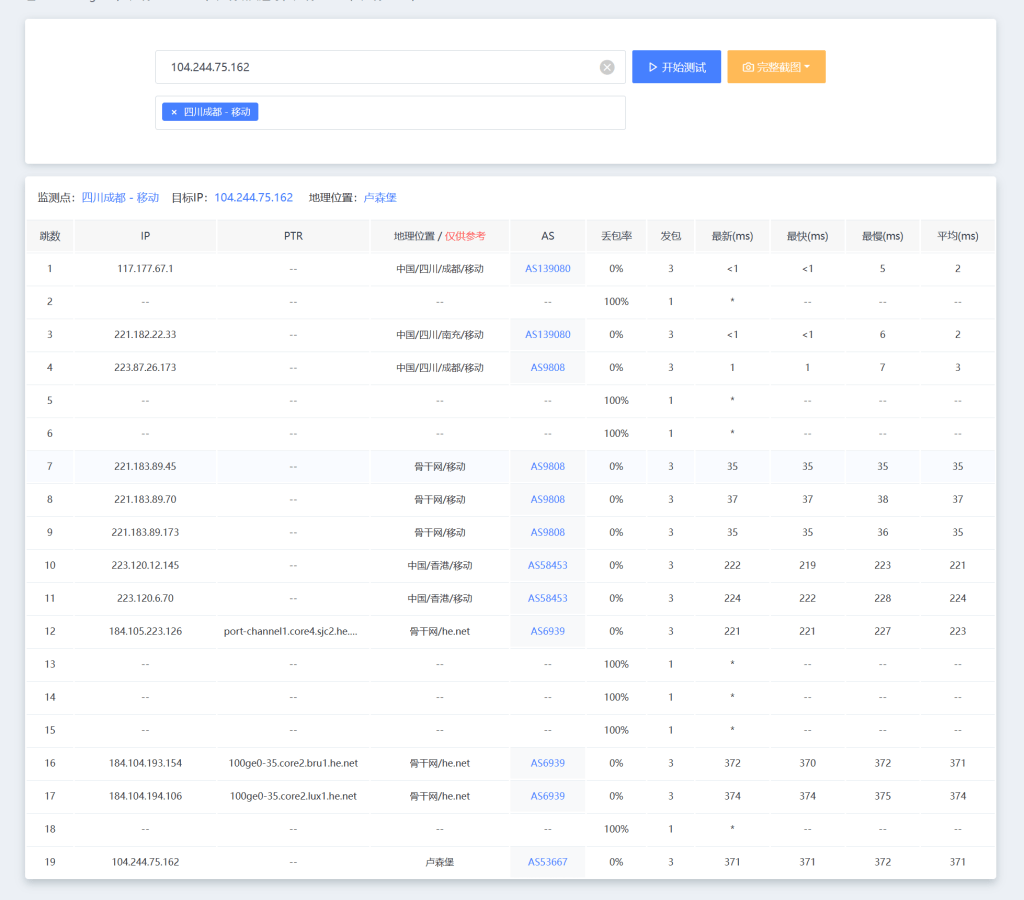Select the 丢包率 column header
Screen dimensions: 1024x900
[x=616, y=236]
